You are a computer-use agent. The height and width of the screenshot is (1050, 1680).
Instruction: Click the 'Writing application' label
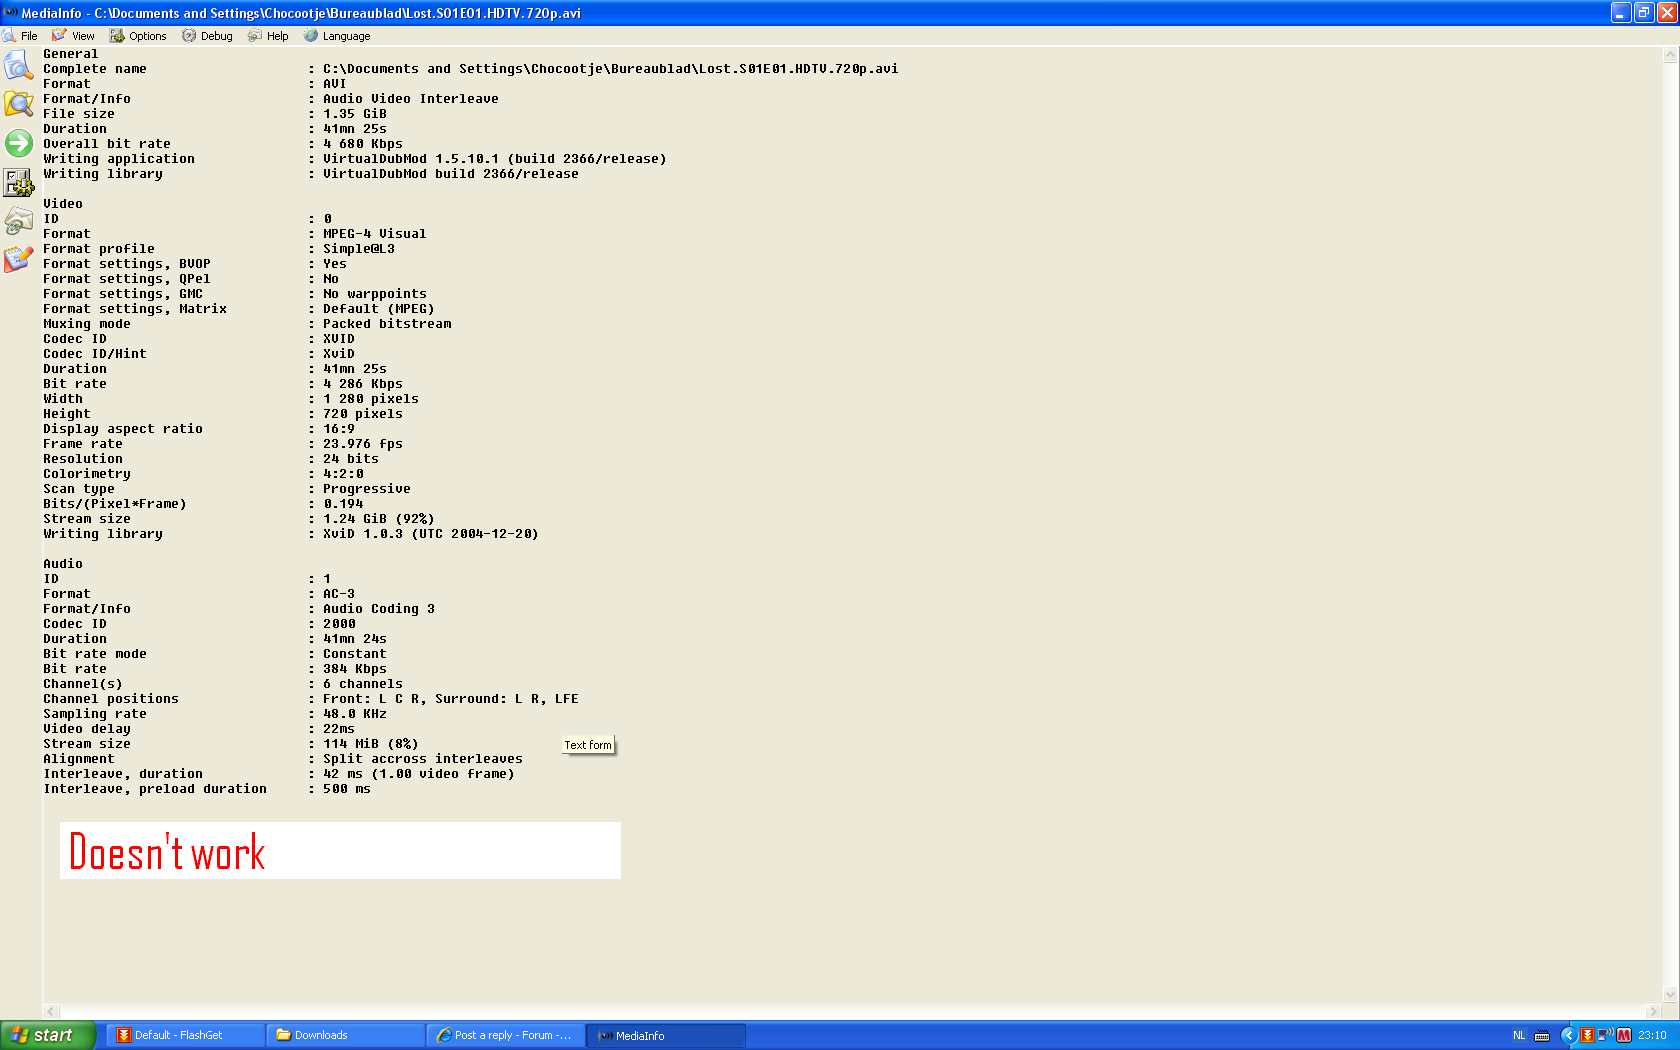pyautogui.click(x=119, y=159)
